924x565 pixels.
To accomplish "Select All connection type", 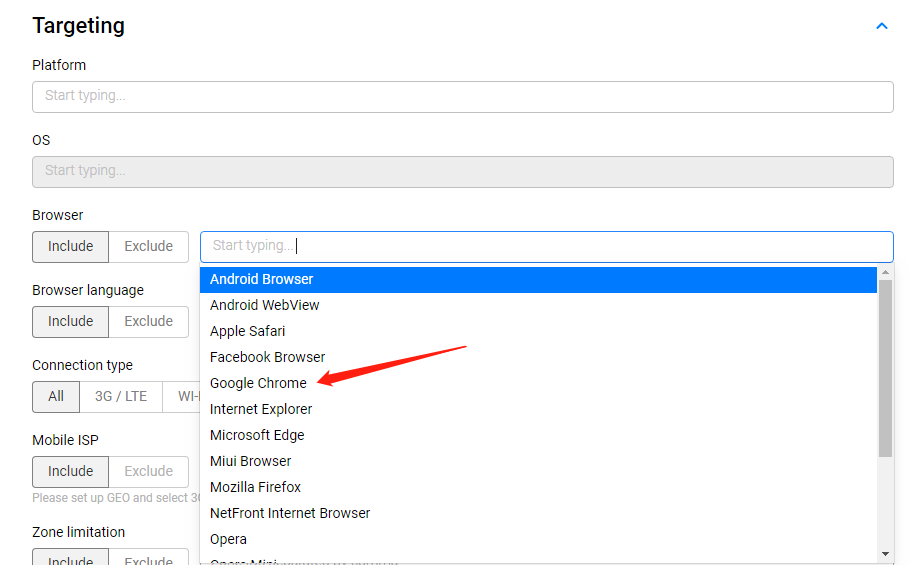I will (x=56, y=396).
